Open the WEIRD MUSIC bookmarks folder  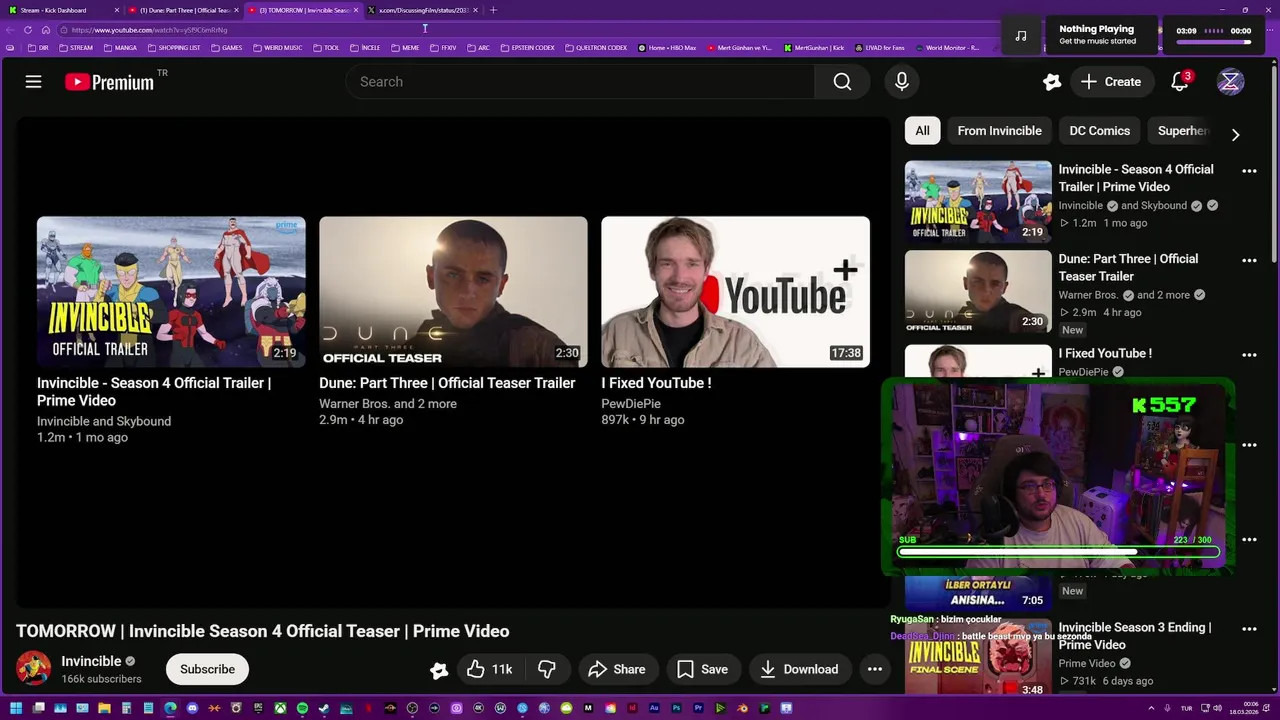[278, 48]
